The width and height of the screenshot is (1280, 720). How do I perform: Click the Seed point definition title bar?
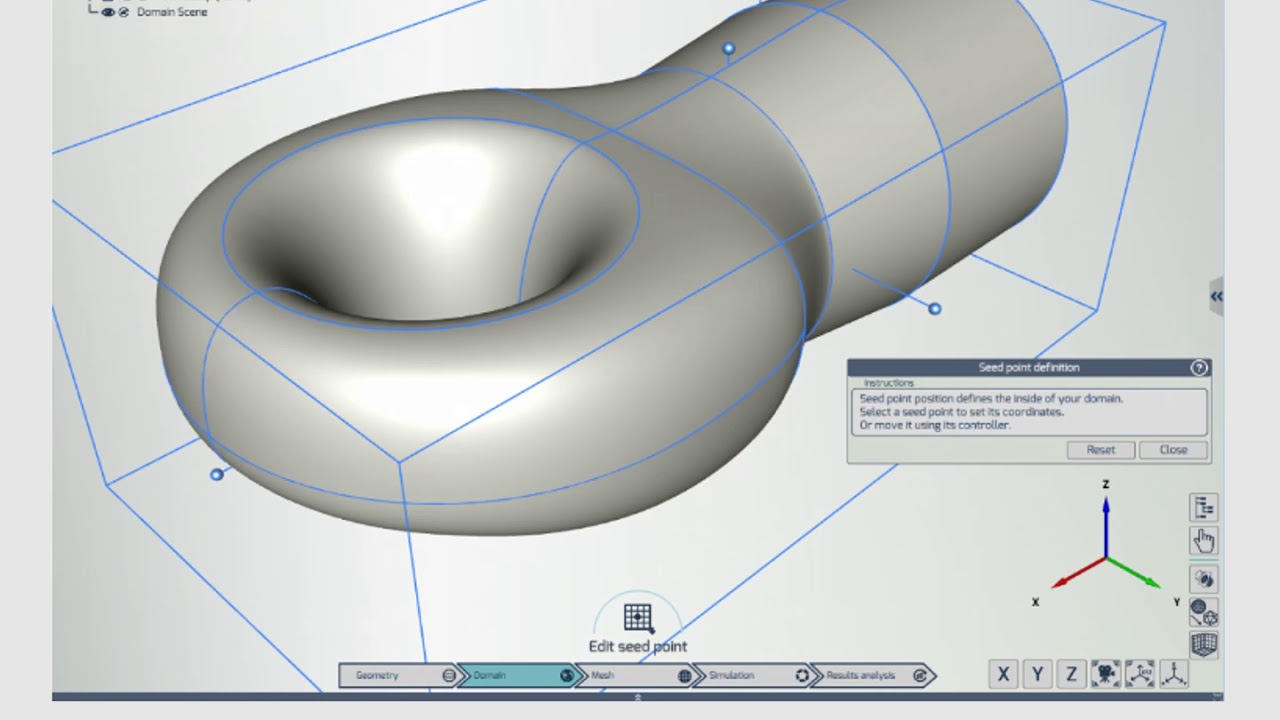[1029, 368]
